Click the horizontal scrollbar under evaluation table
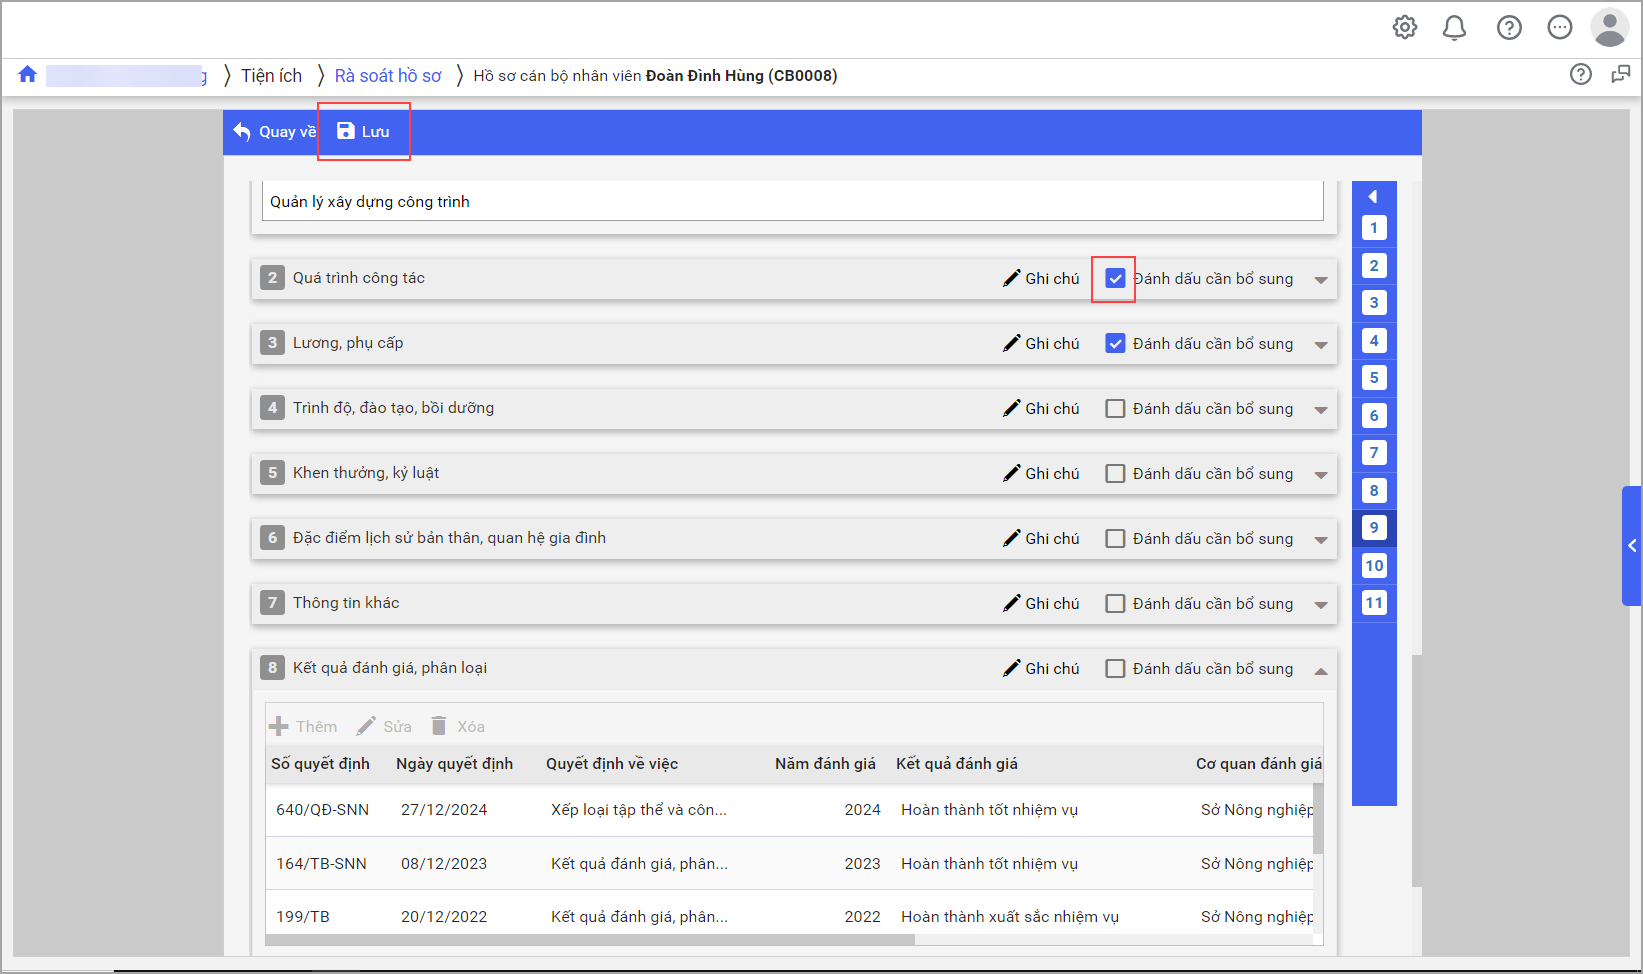Screen dimensions: 1643x974 590,940
